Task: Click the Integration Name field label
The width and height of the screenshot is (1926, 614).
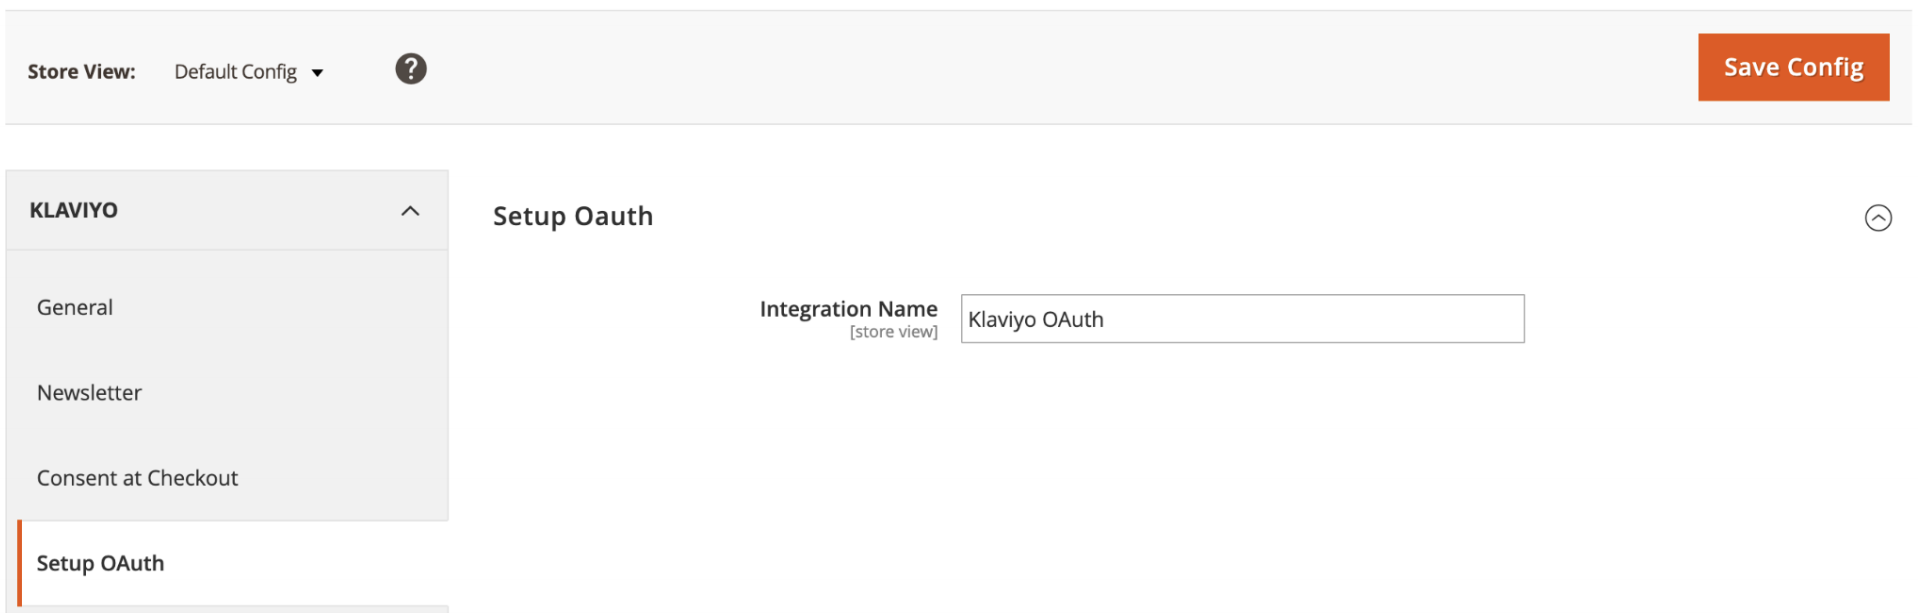Action: pos(848,309)
